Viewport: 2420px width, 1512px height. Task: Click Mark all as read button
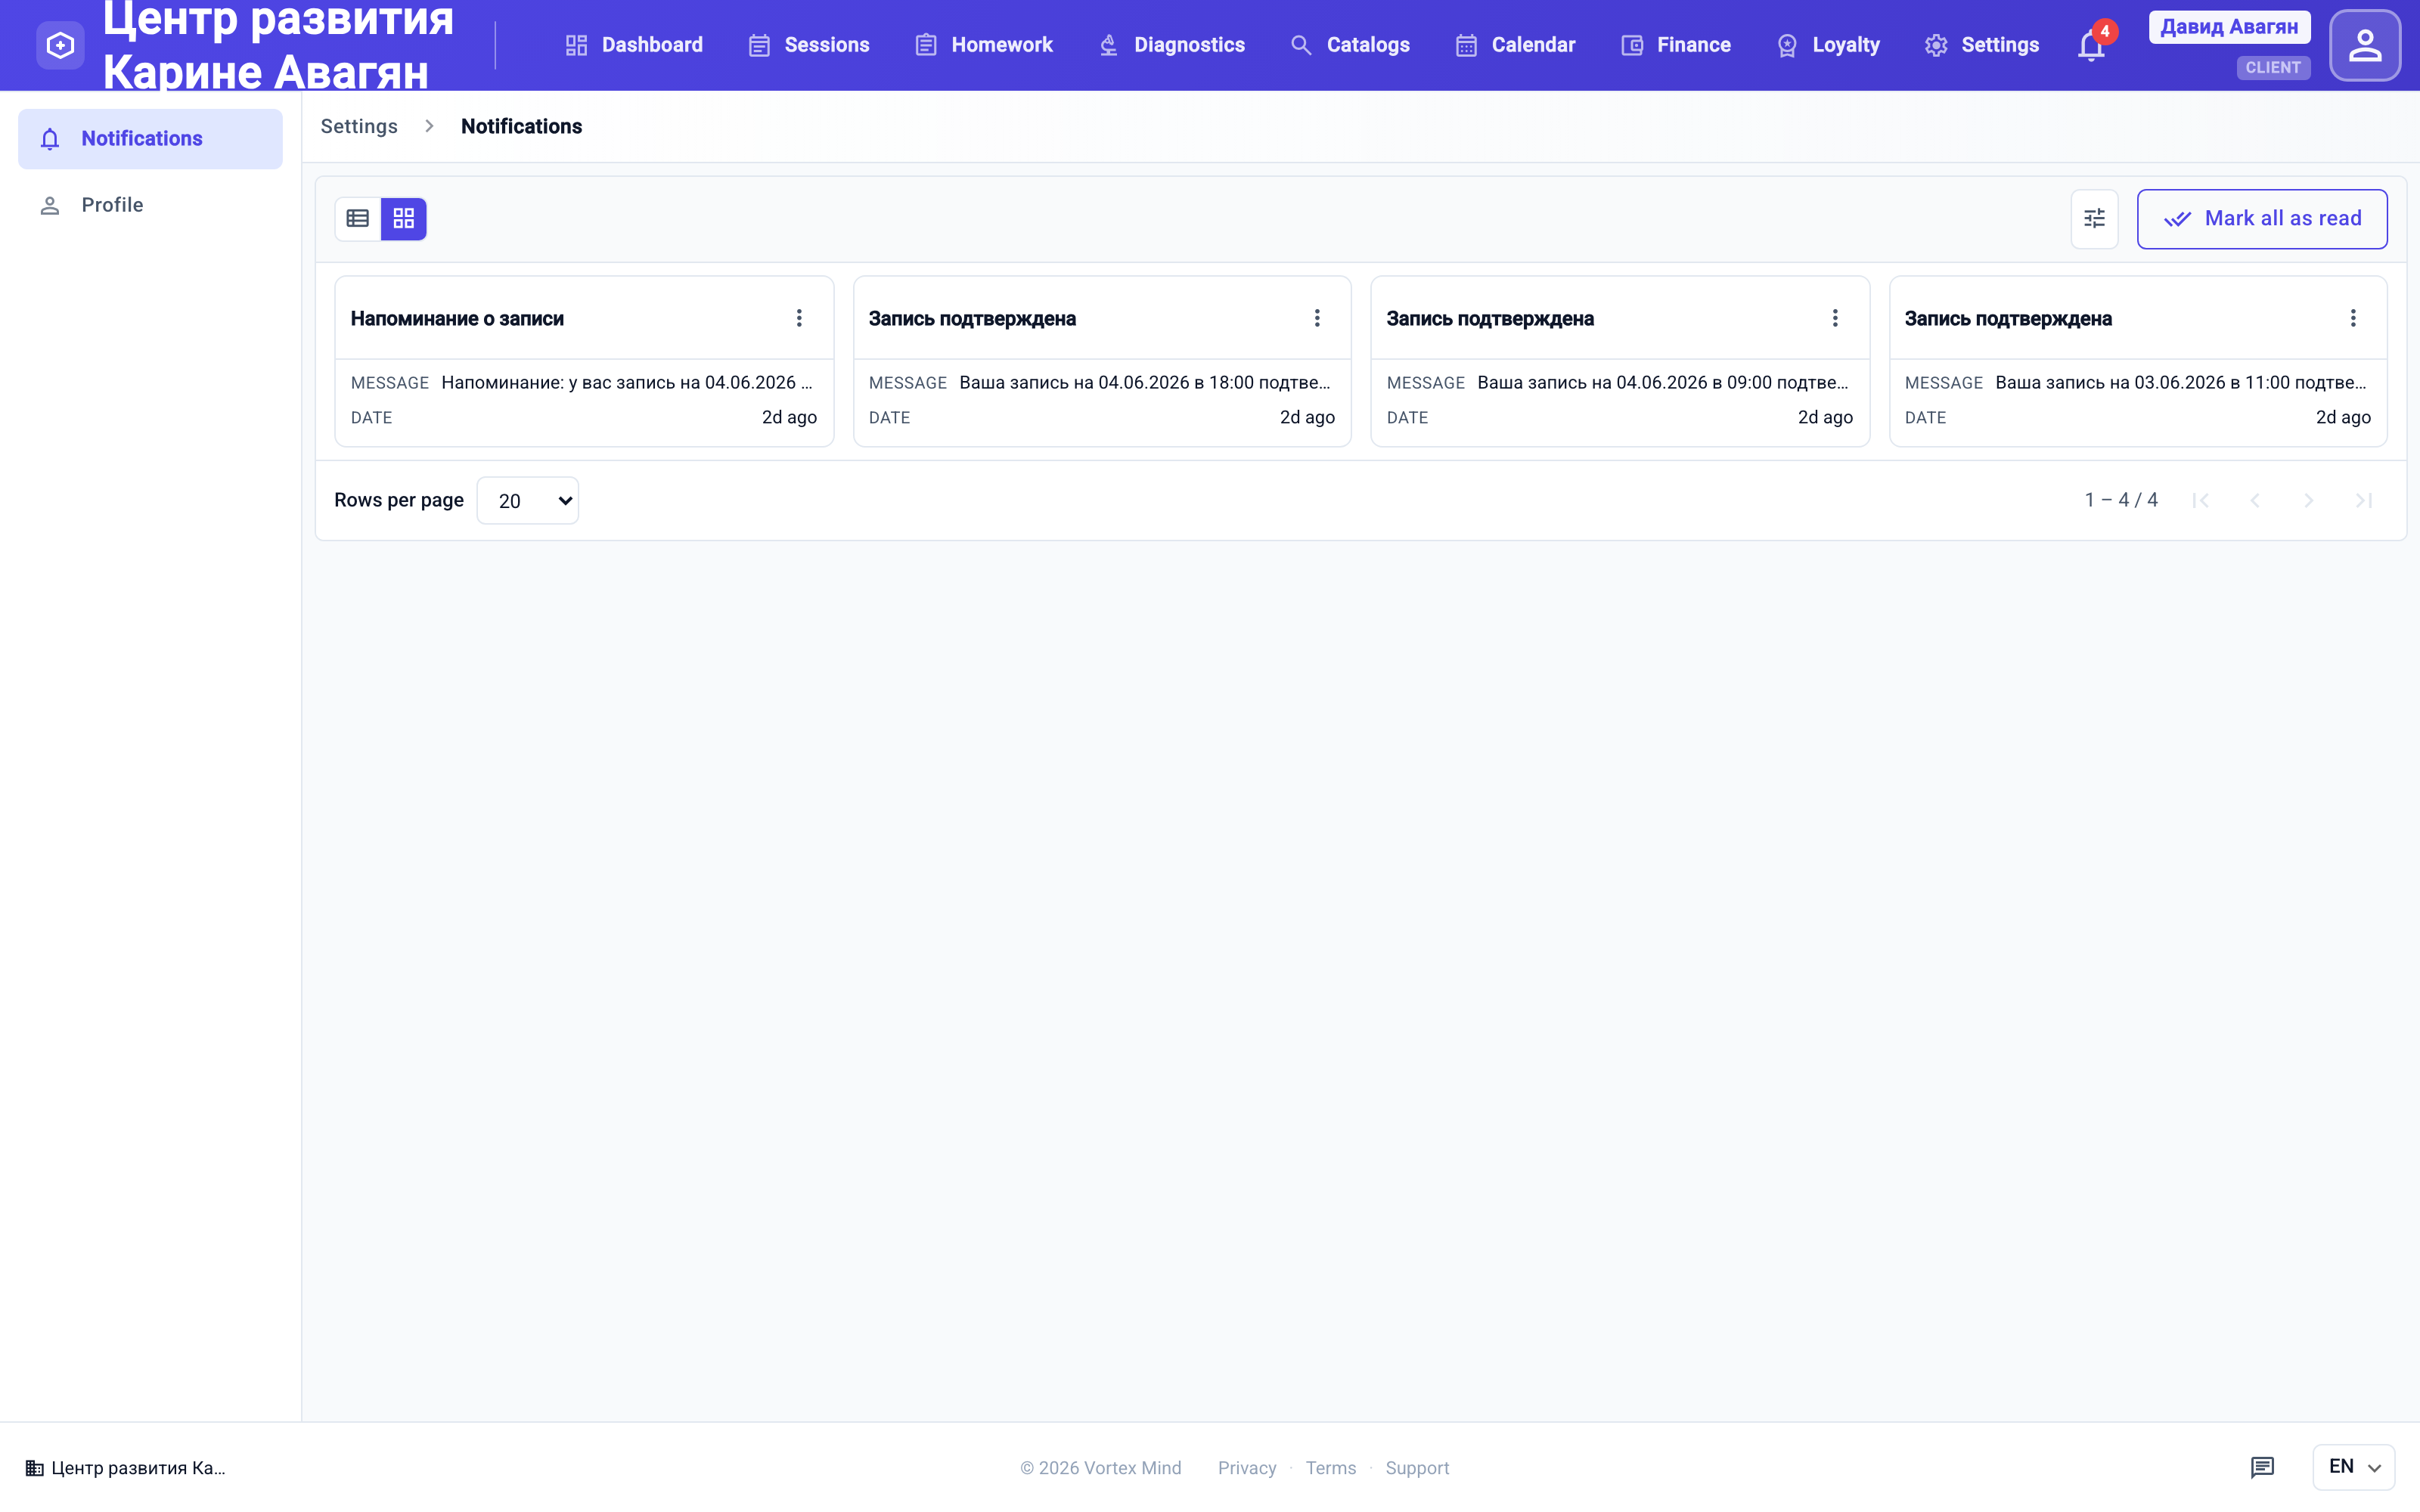pos(2262,218)
